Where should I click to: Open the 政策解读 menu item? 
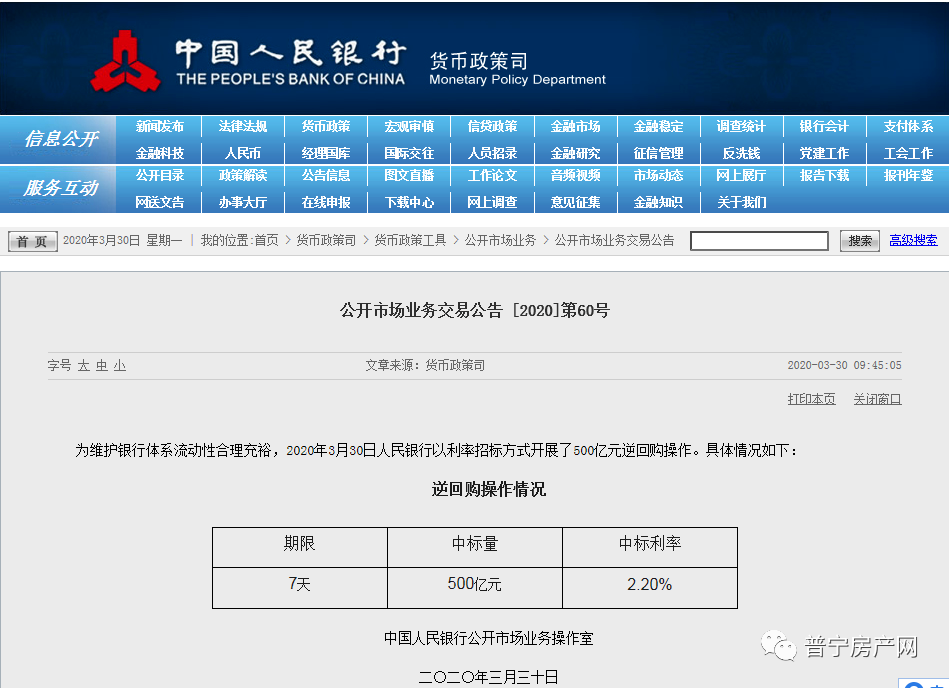243,175
